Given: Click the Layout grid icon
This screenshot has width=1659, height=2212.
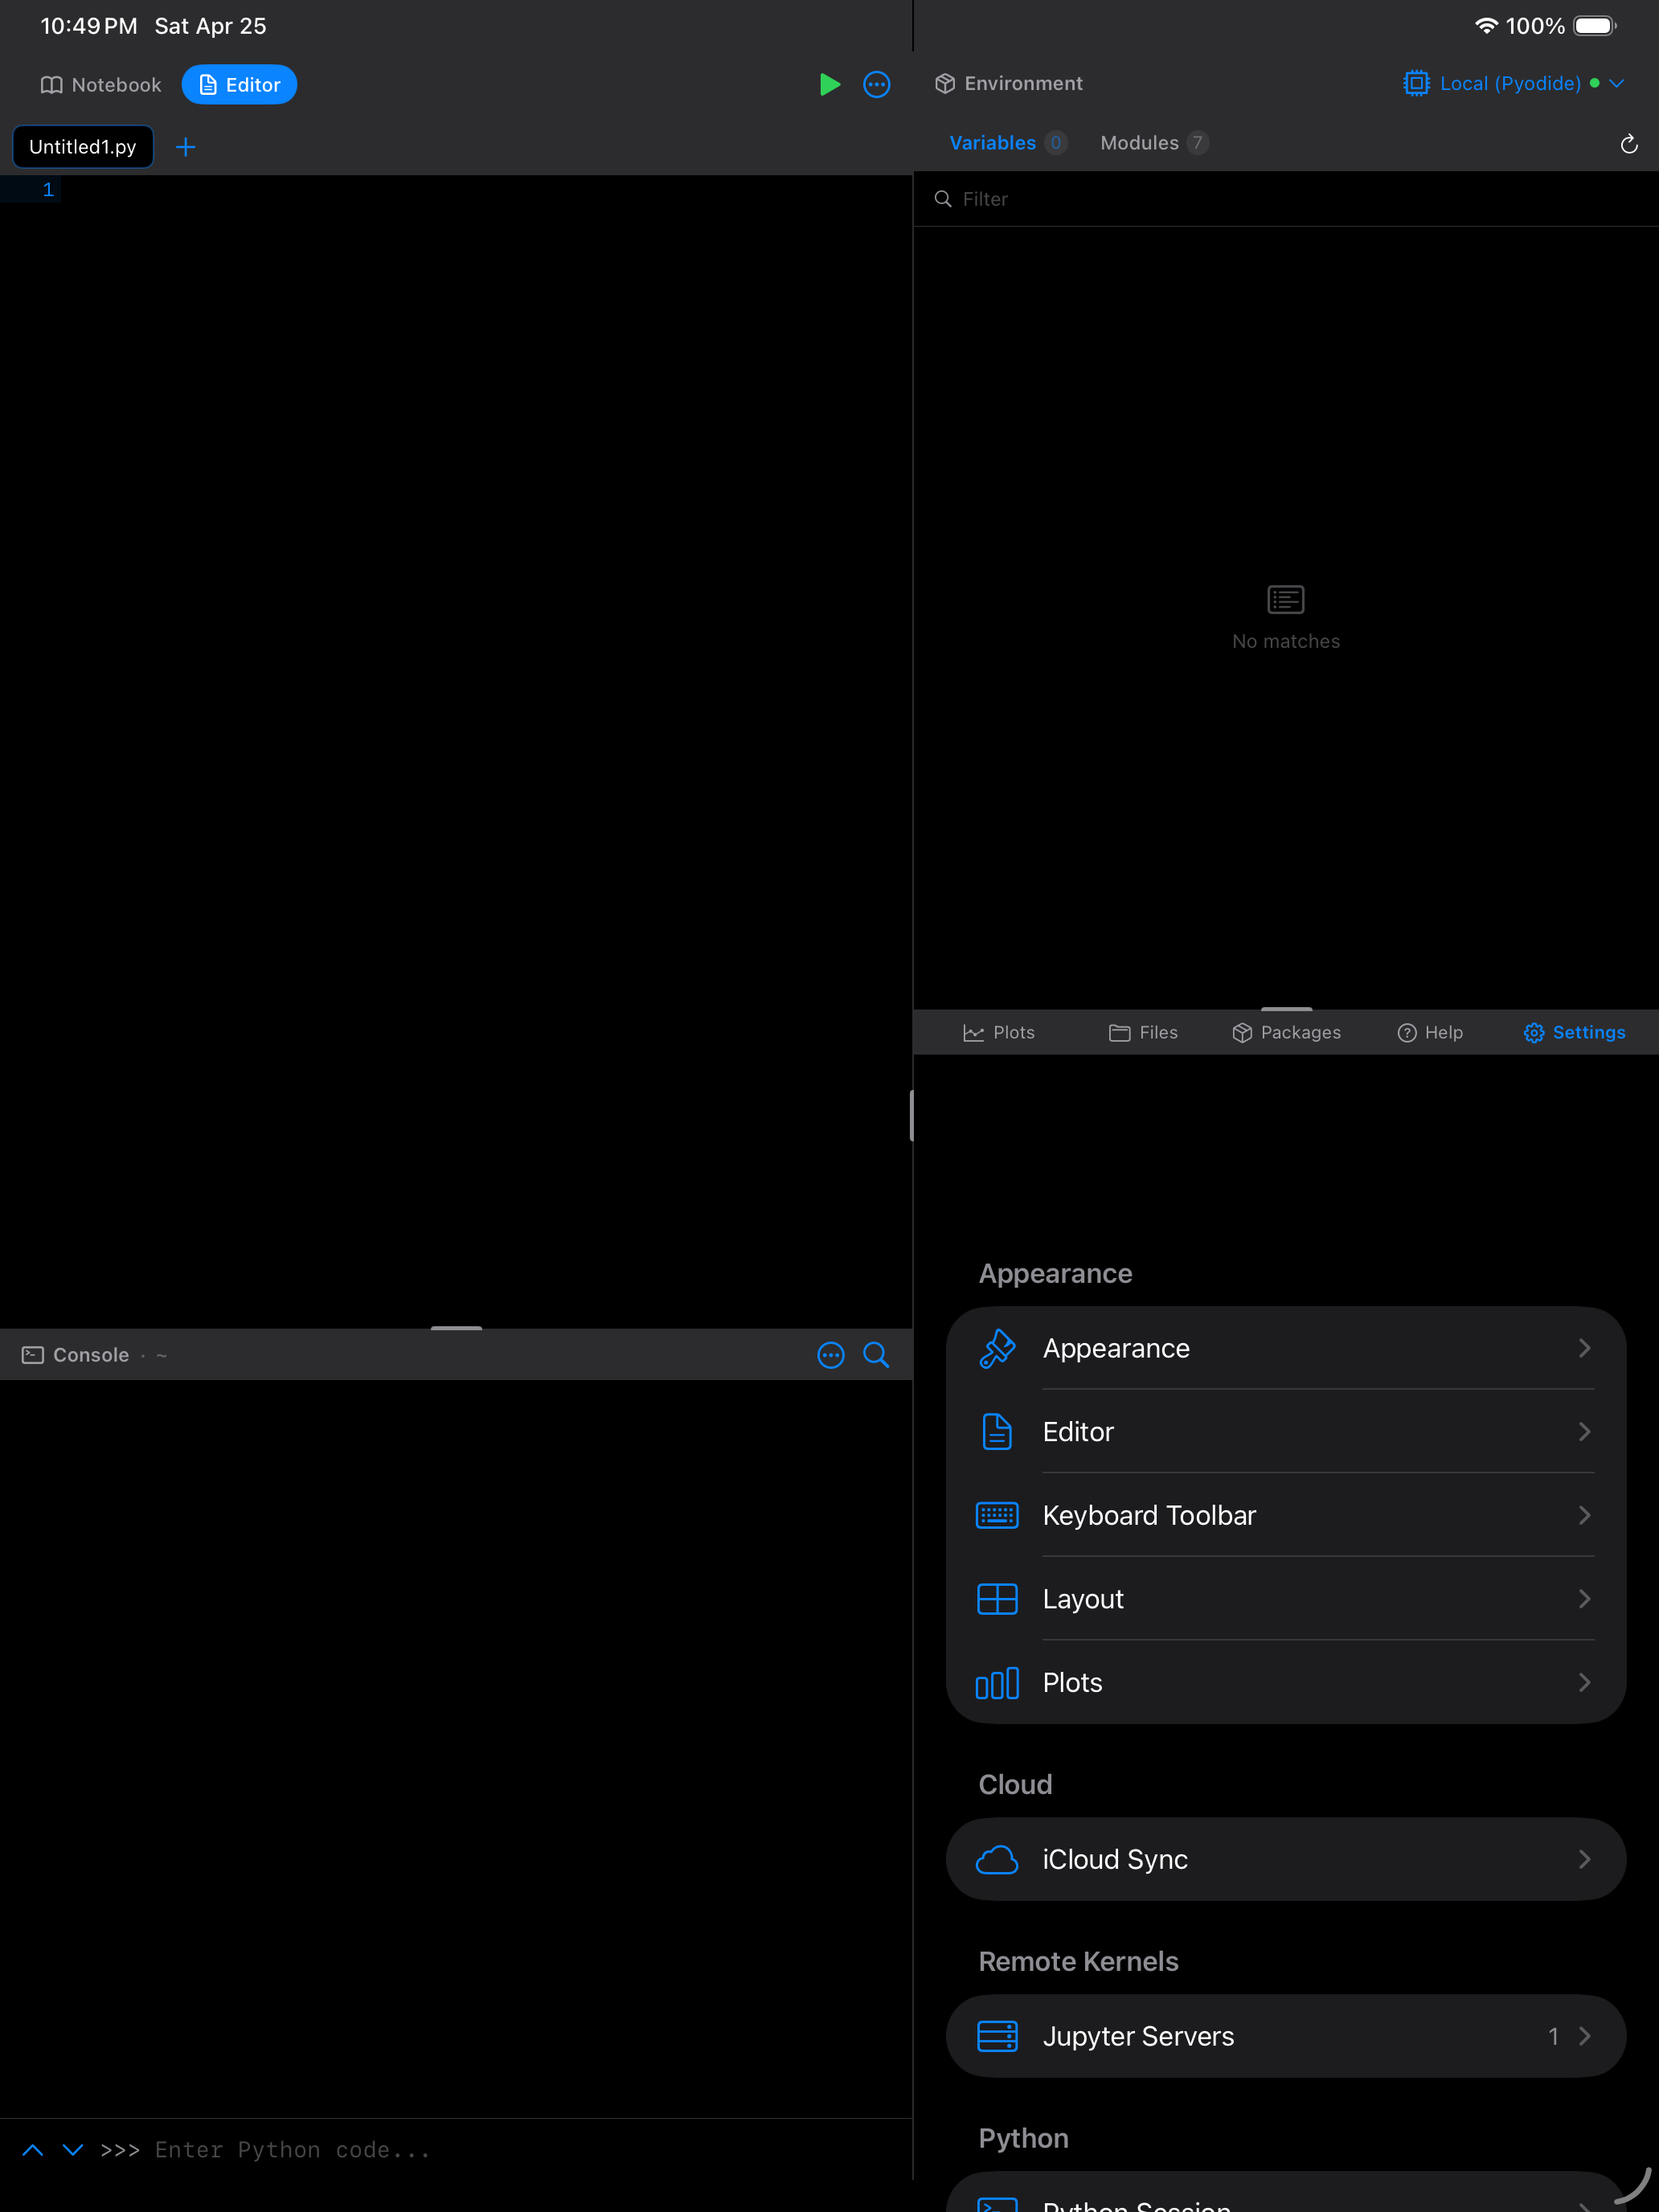Looking at the screenshot, I should point(997,1599).
